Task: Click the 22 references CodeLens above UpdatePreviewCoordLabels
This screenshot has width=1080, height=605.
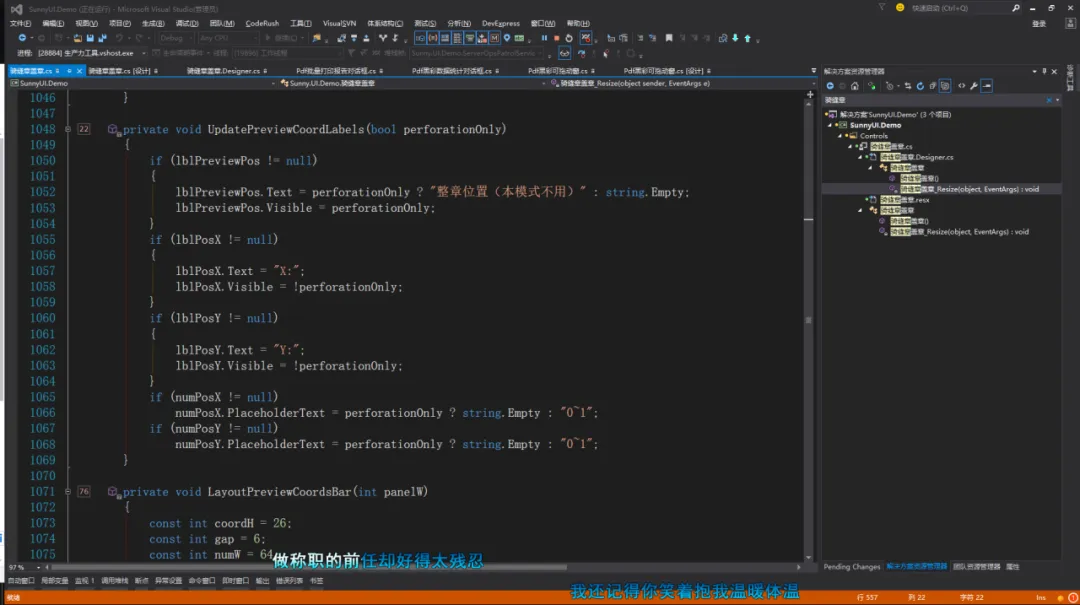Action: 83,129
